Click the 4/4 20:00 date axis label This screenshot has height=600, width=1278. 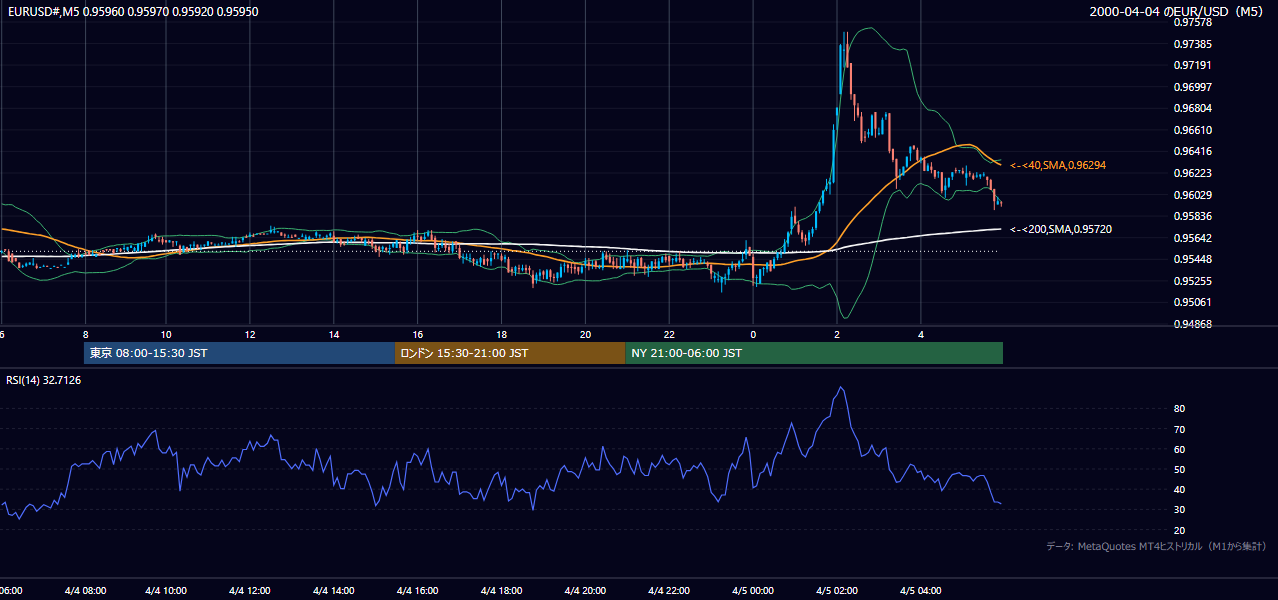tap(585, 591)
